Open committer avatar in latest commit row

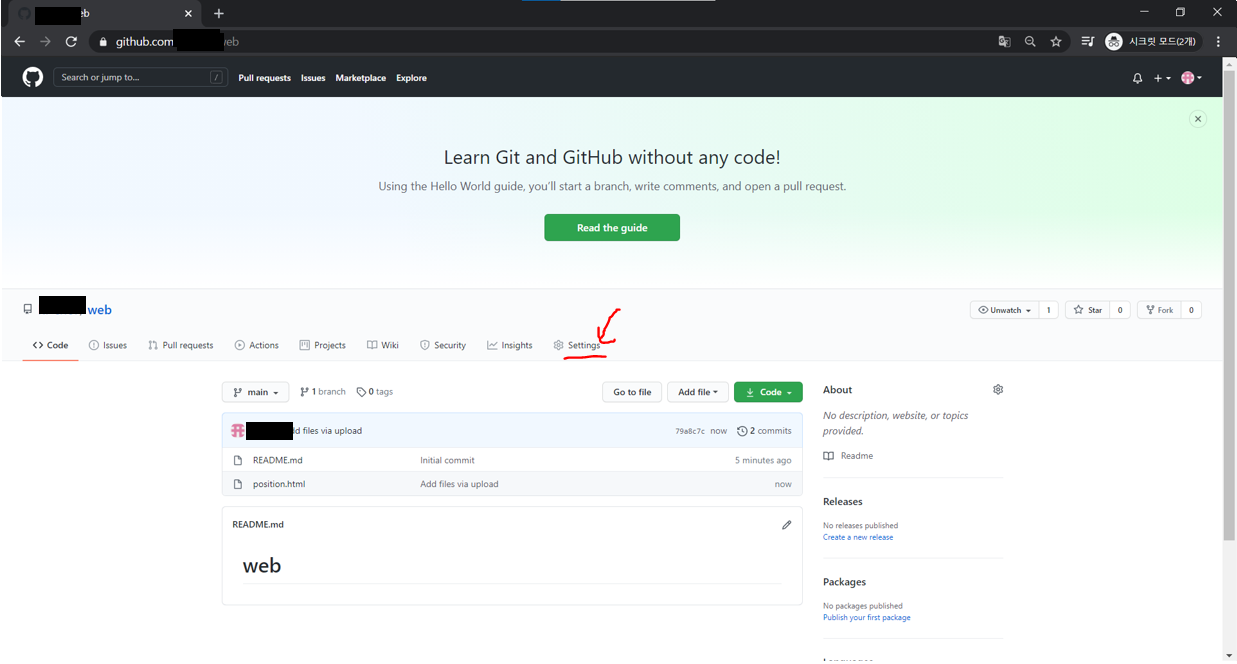(238, 431)
